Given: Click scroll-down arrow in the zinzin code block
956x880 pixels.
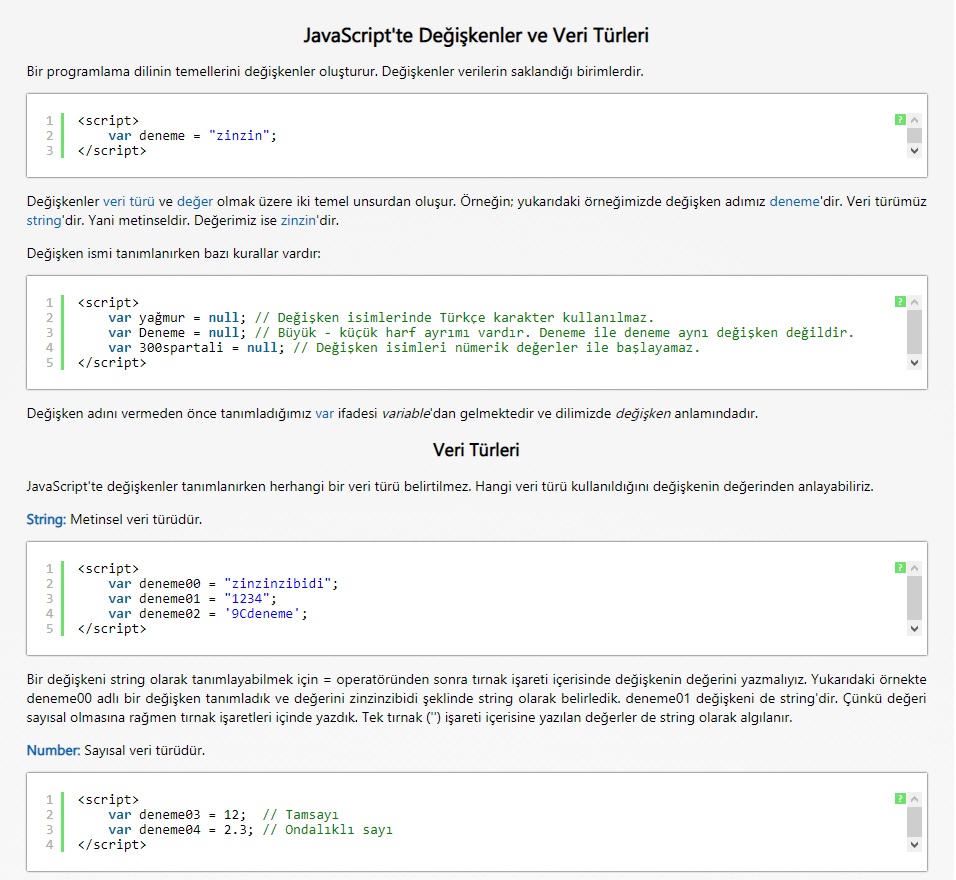Looking at the screenshot, I should pyautogui.click(x=914, y=151).
